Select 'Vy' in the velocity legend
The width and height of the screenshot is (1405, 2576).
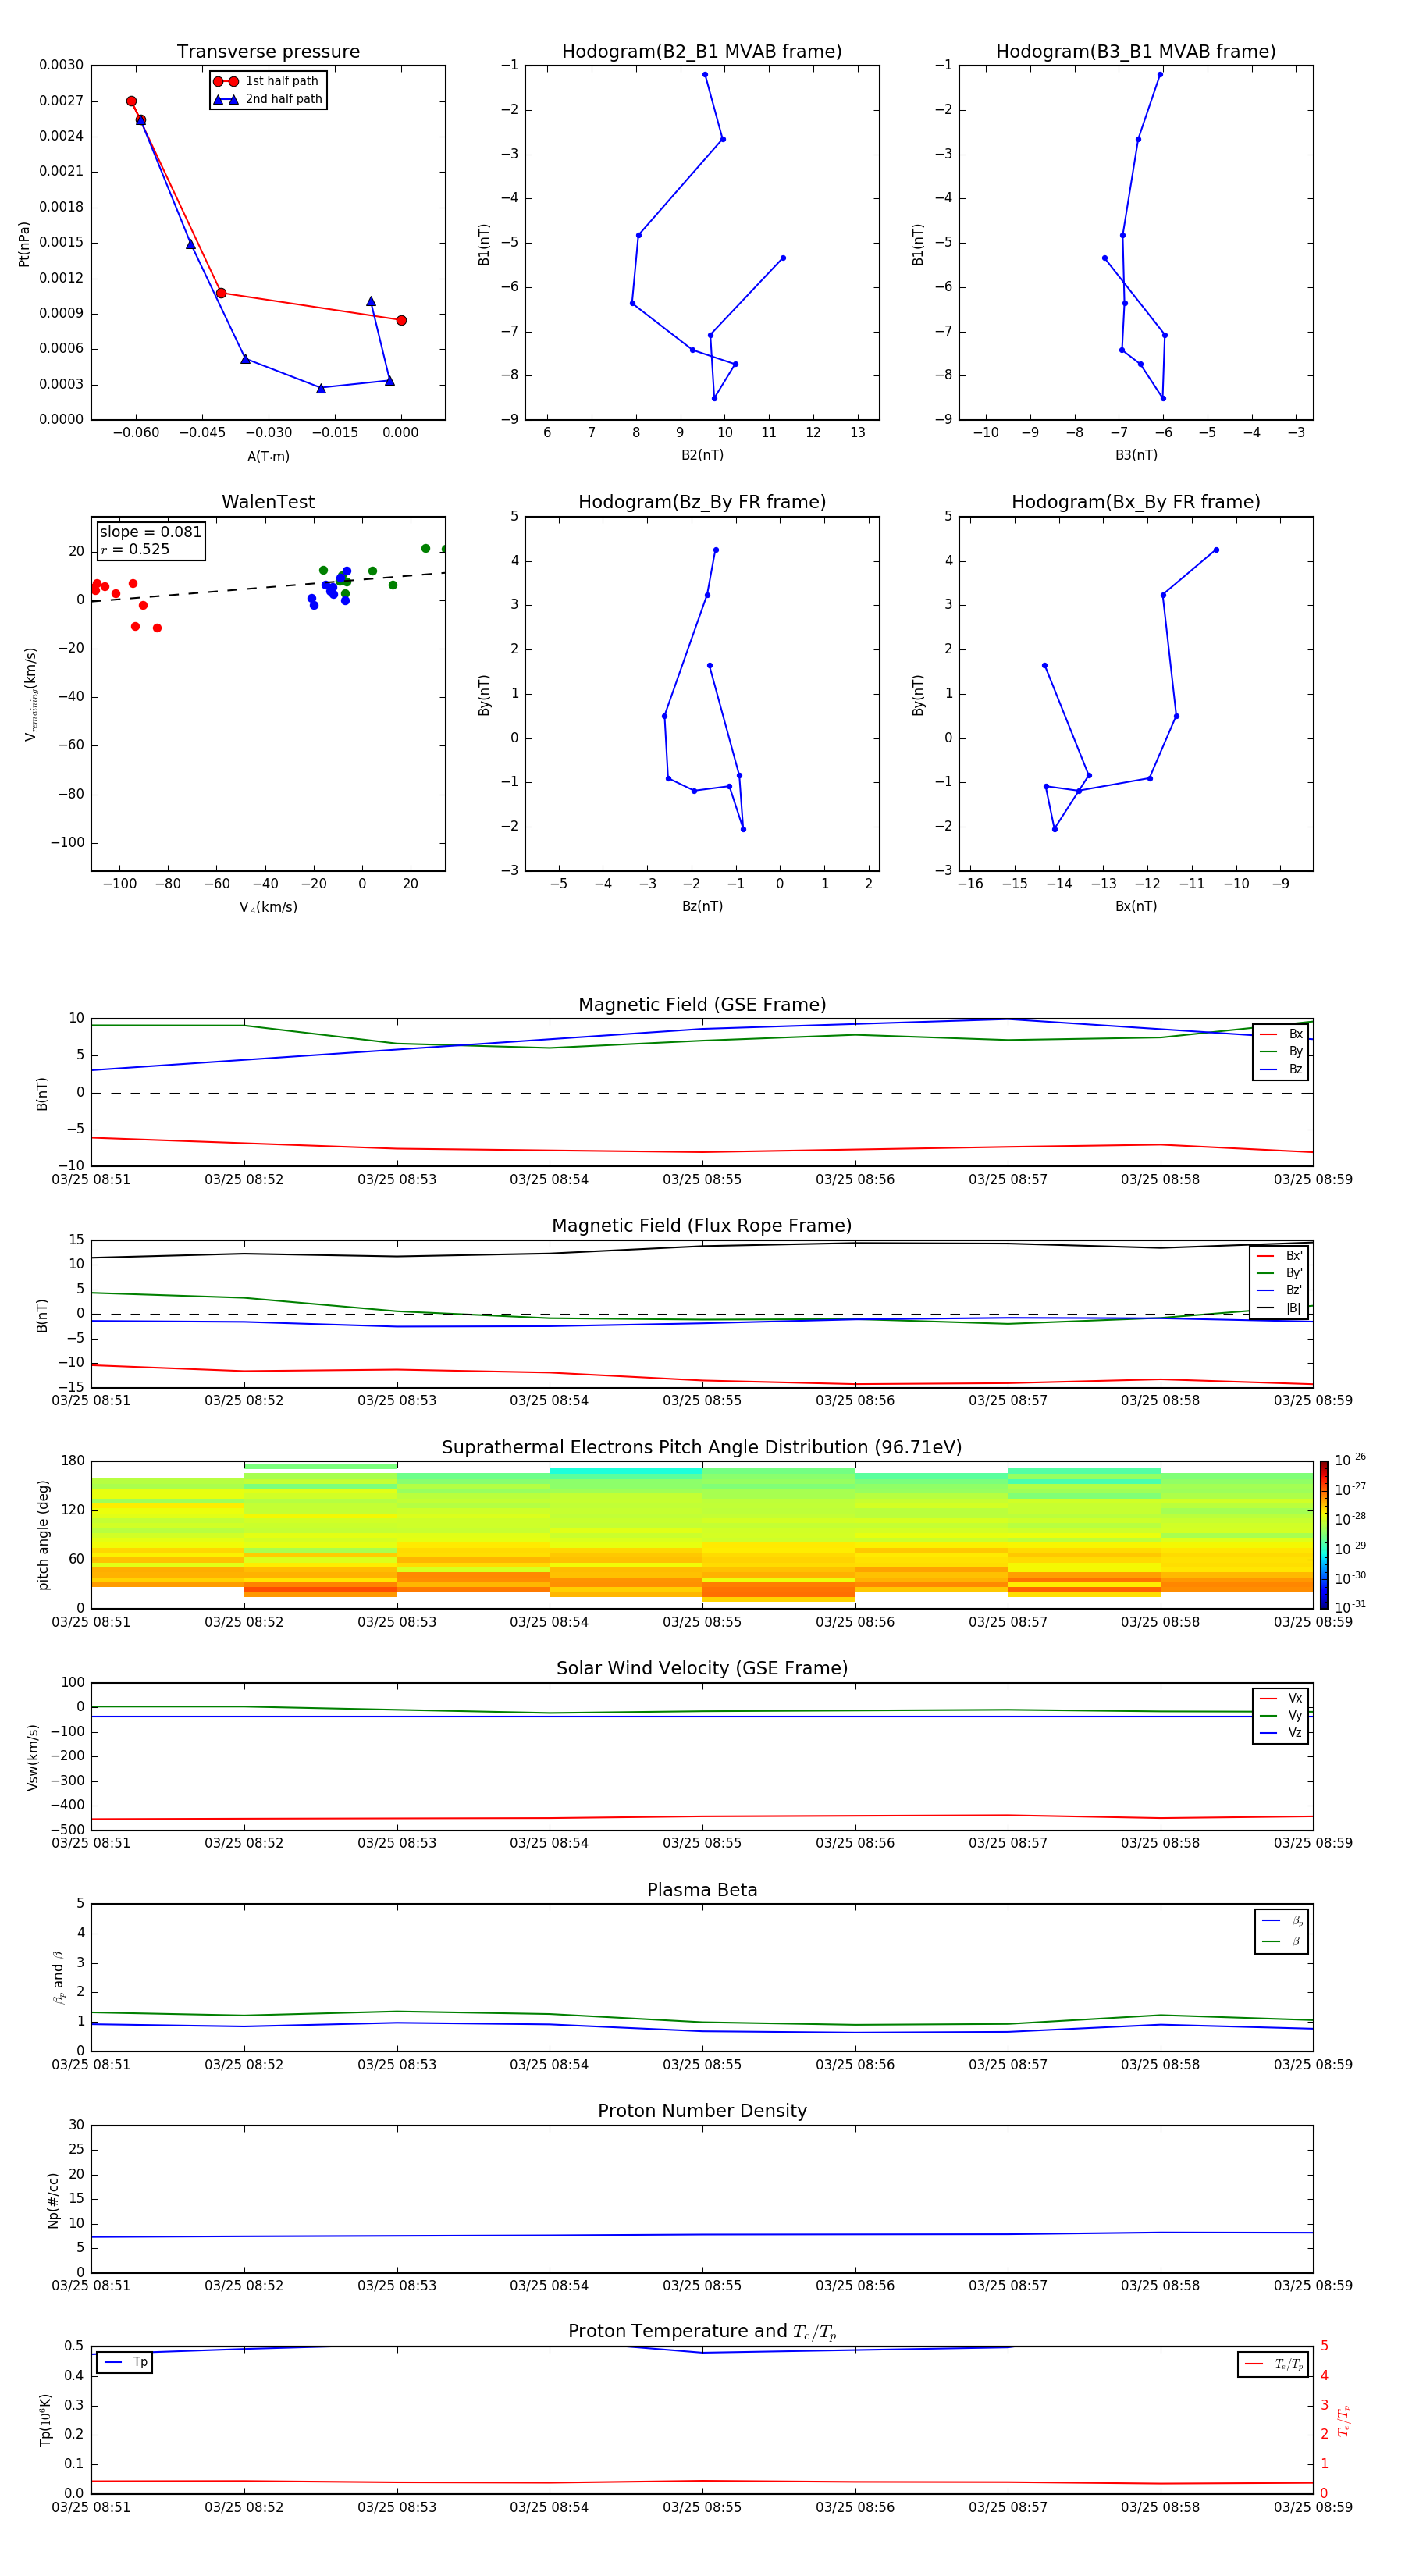pos(1281,1715)
